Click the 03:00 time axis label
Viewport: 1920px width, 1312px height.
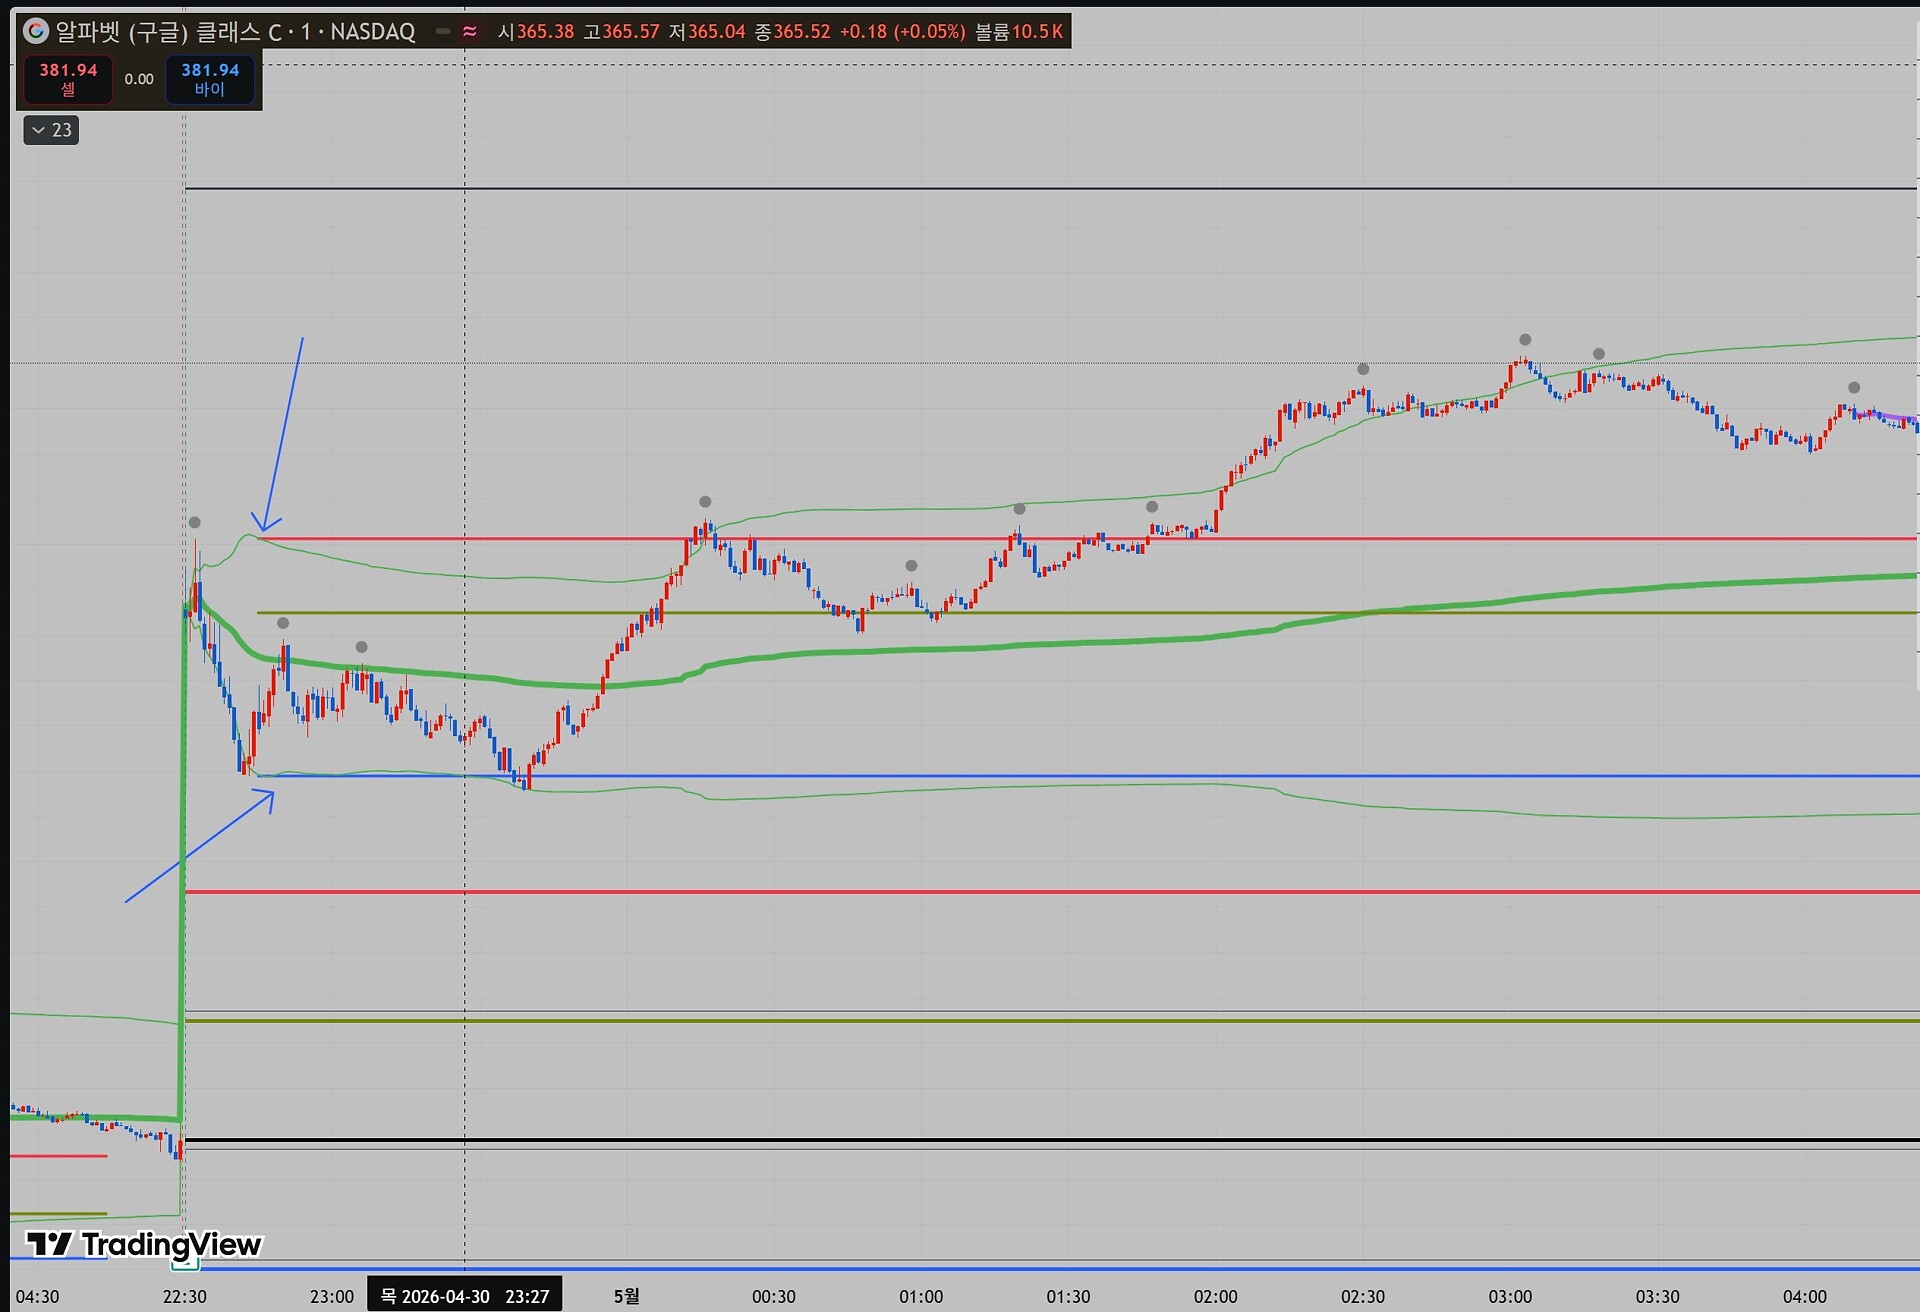click(x=1510, y=1297)
